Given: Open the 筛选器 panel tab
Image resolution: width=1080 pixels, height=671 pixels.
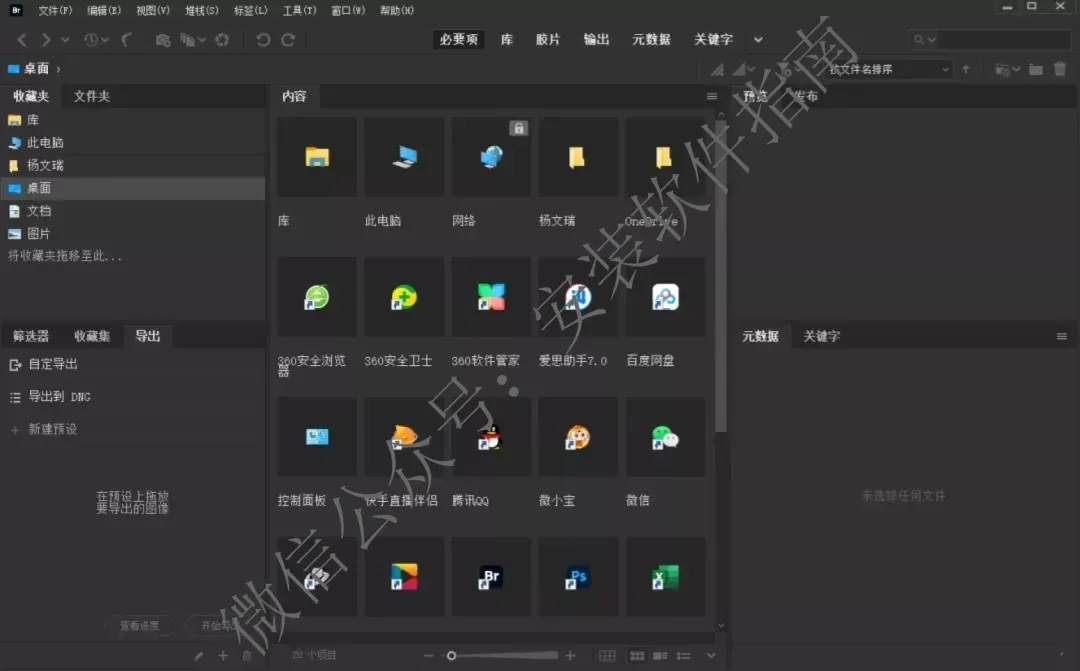Looking at the screenshot, I should [x=31, y=336].
